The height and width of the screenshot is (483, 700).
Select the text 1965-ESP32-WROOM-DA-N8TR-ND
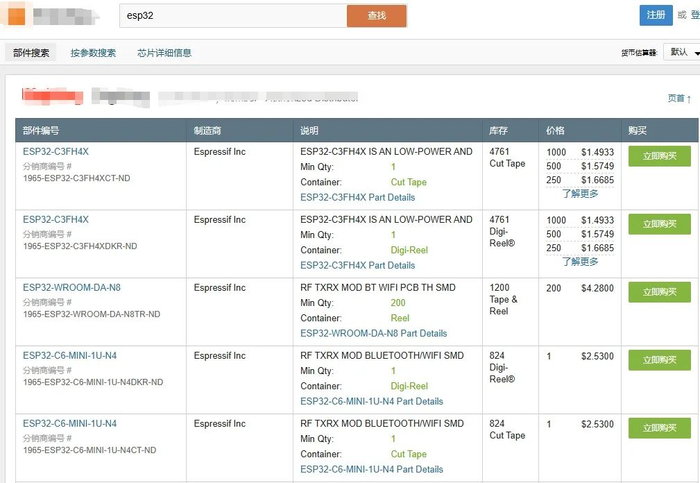(x=92, y=314)
